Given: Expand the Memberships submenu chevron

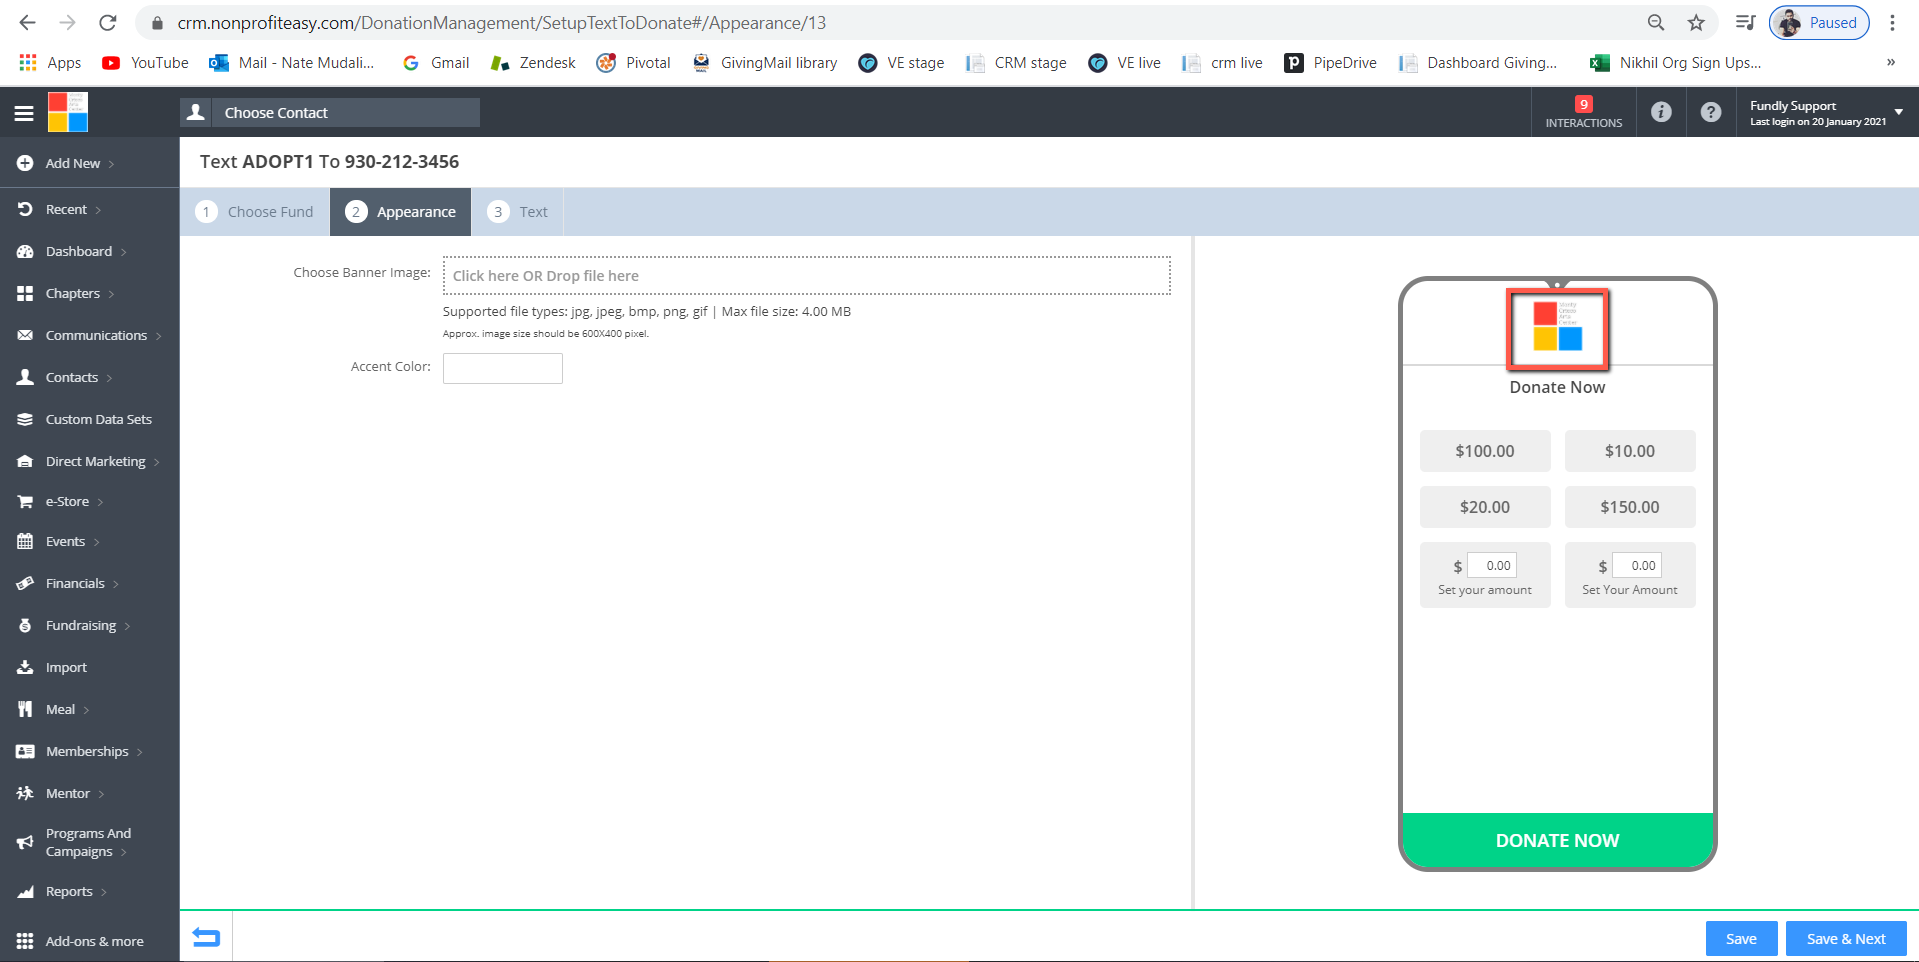Looking at the screenshot, I should (x=140, y=752).
